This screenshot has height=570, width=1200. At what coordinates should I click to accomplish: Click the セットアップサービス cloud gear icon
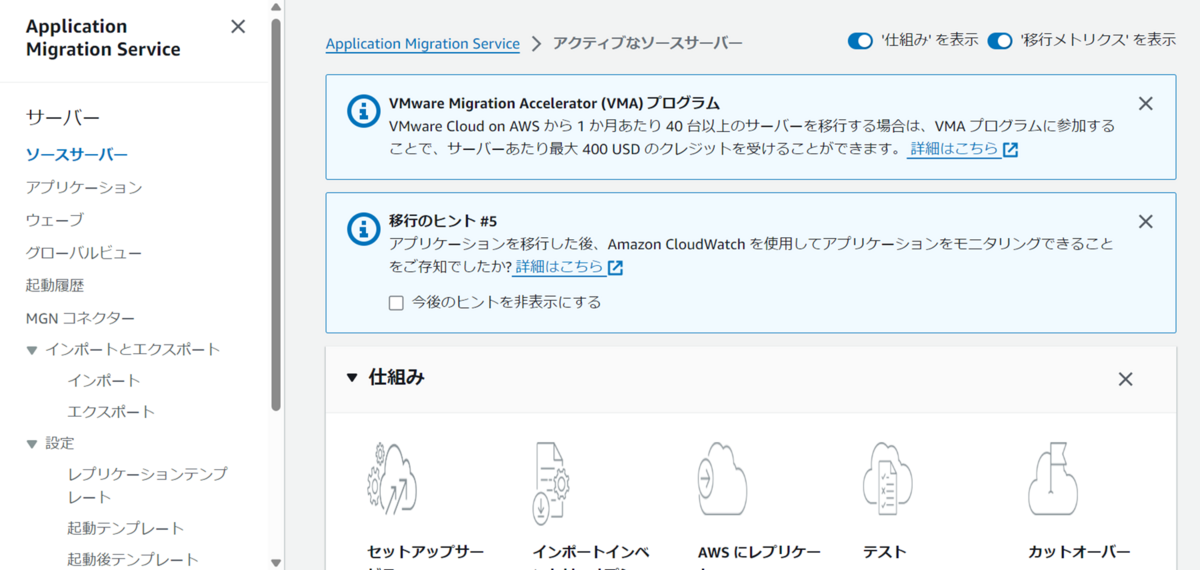(392, 480)
